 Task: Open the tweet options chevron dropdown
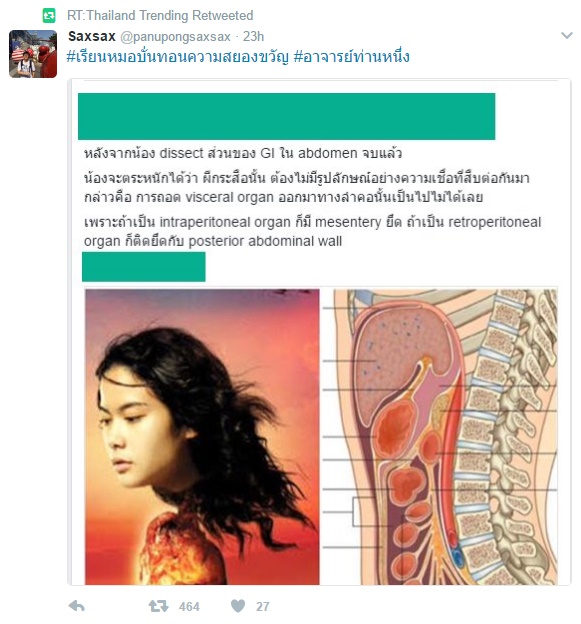tap(567, 35)
